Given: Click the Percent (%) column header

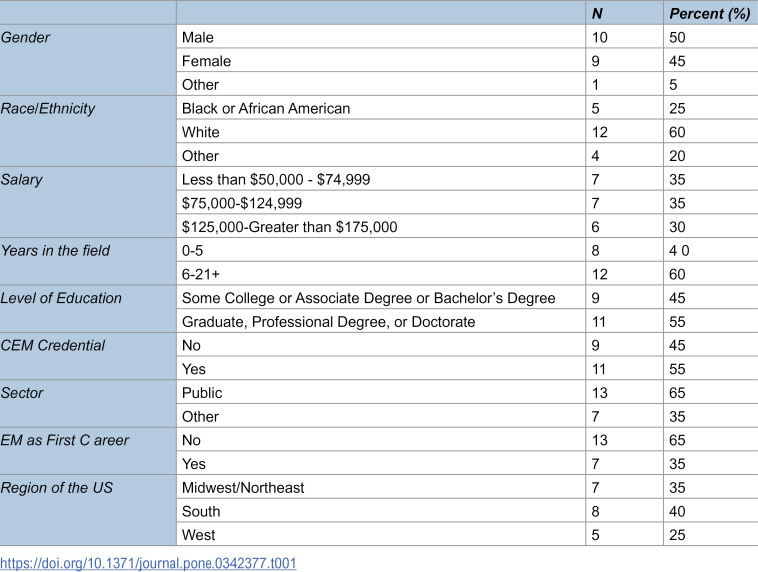Looking at the screenshot, I should click(x=709, y=14).
